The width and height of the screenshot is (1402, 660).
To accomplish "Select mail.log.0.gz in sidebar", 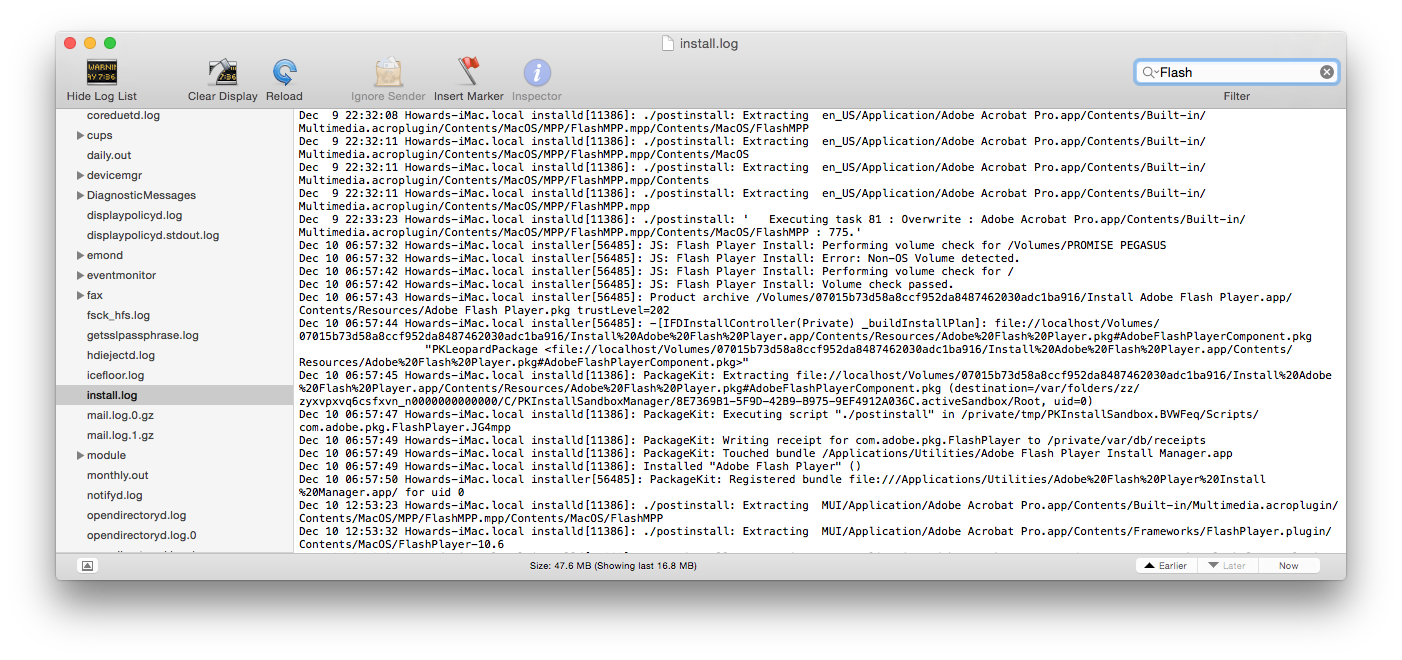I will tap(120, 415).
